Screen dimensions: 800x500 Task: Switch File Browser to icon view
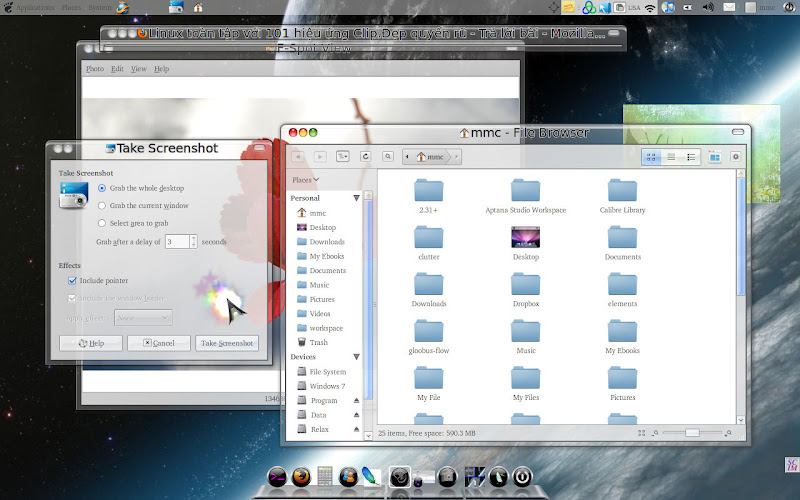[651, 157]
